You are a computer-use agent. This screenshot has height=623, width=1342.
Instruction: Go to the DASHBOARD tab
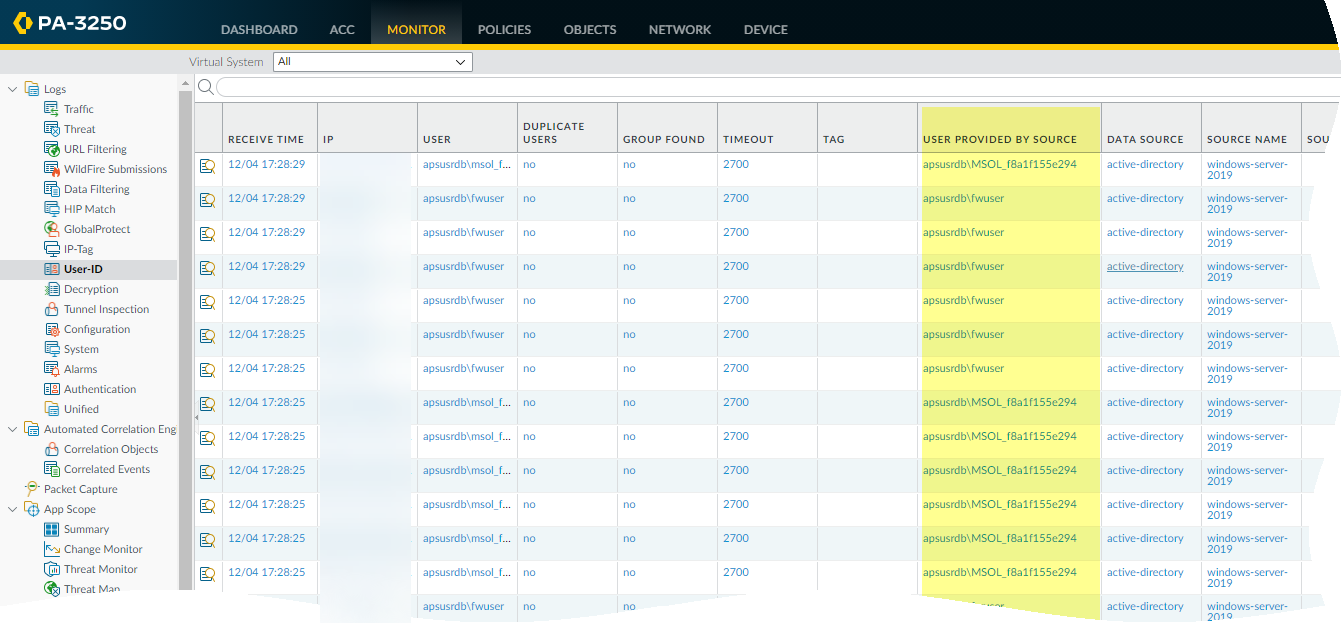pyautogui.click(x=259, y=29)
